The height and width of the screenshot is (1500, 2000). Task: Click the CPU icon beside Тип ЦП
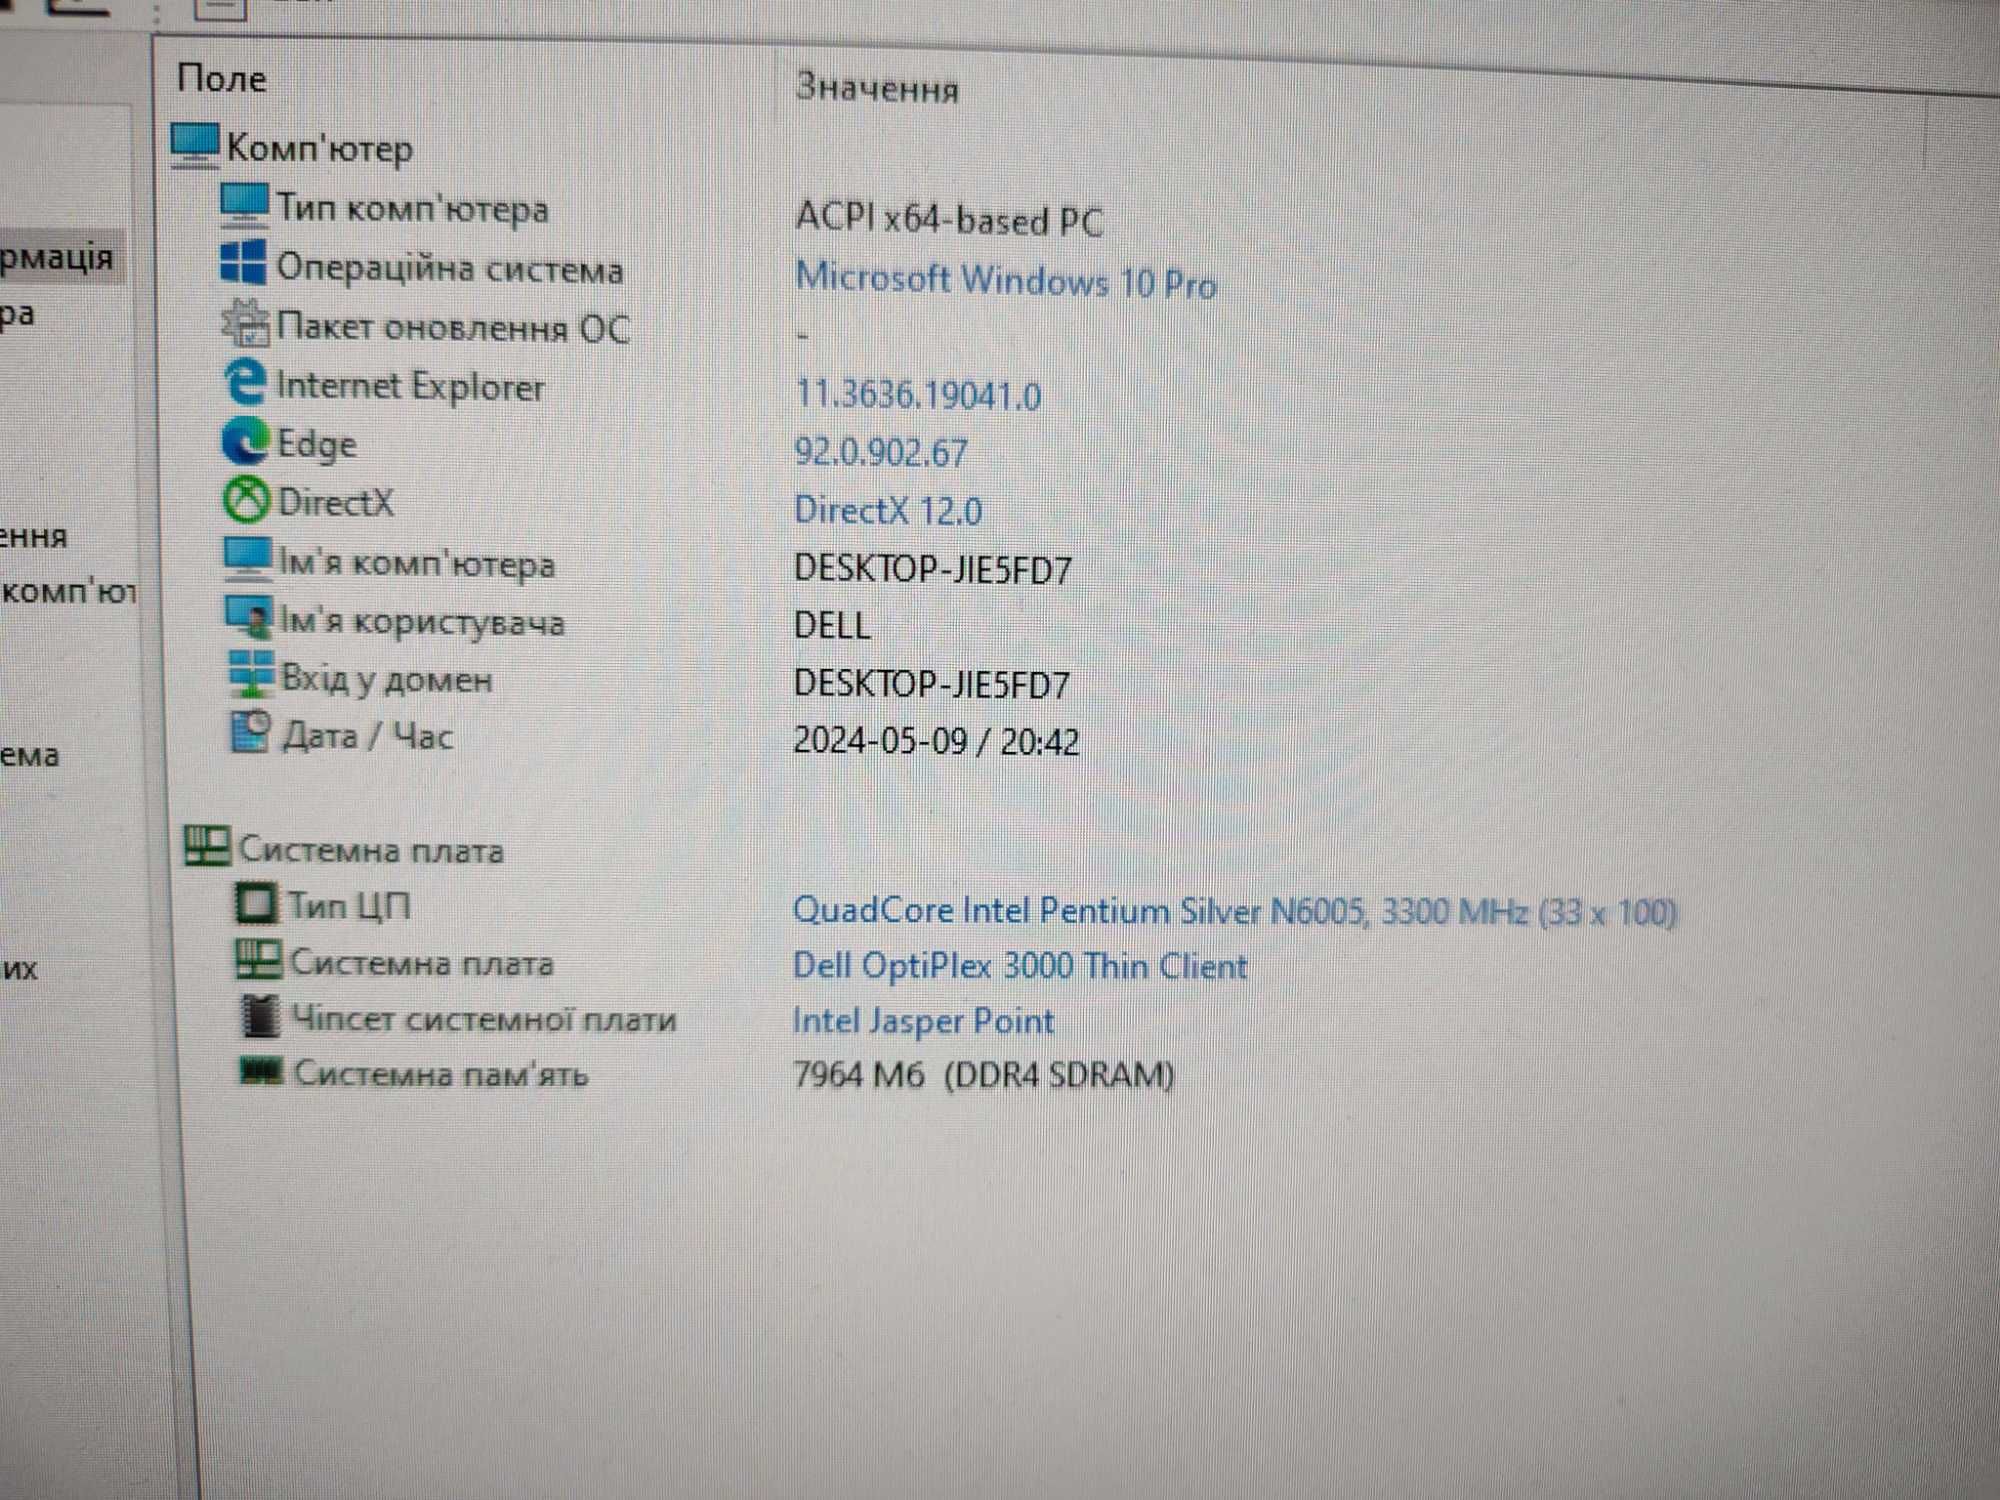click(255, 902)
